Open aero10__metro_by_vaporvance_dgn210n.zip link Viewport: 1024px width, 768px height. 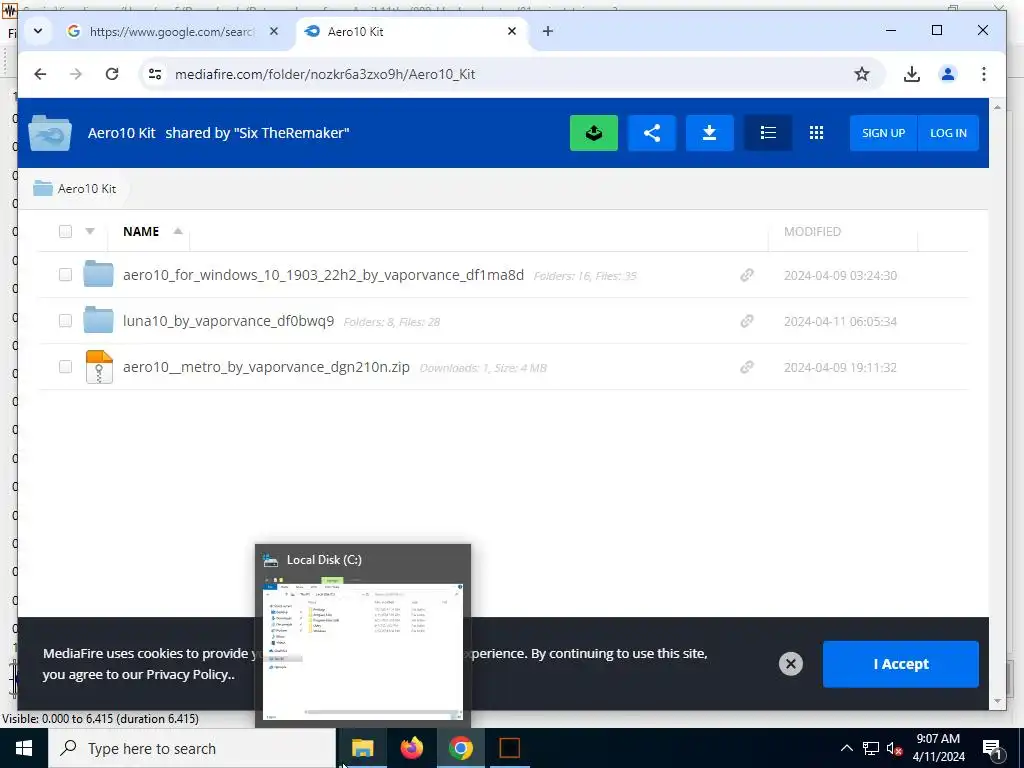266,367
